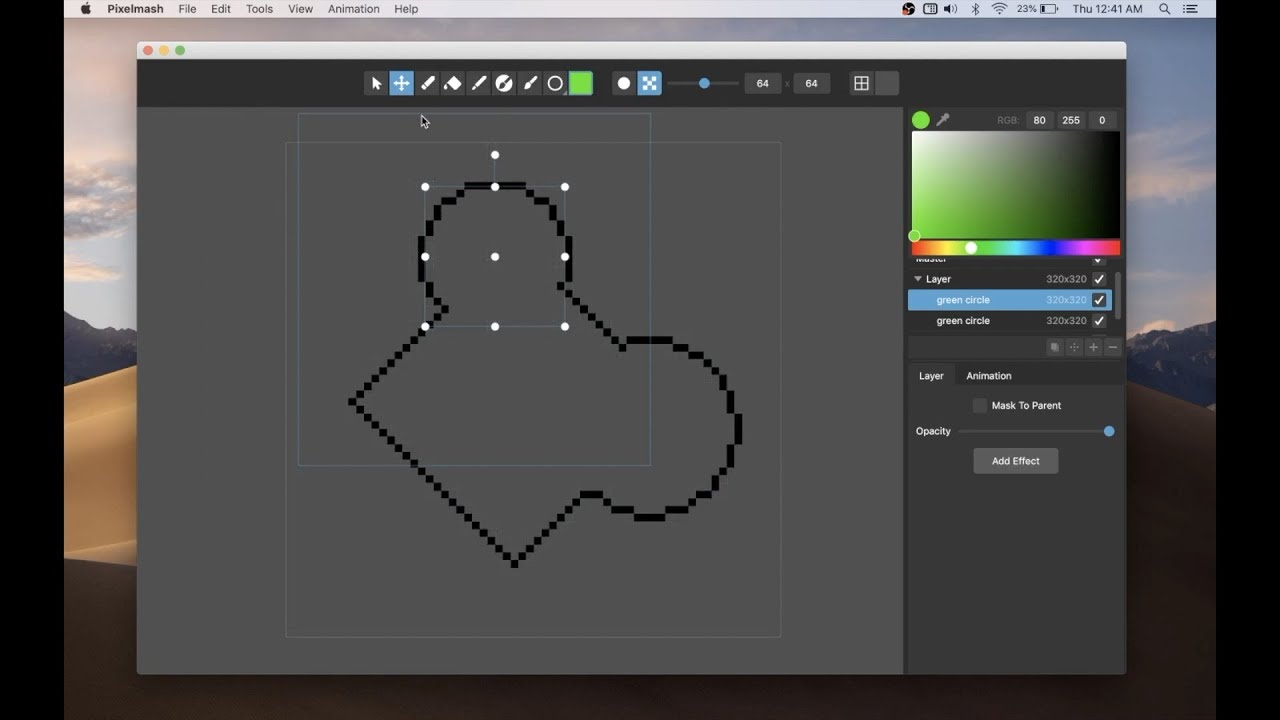Click the red RGB value field showing 80
This screenshot has height=720, width=1280.
[1040, 120]
